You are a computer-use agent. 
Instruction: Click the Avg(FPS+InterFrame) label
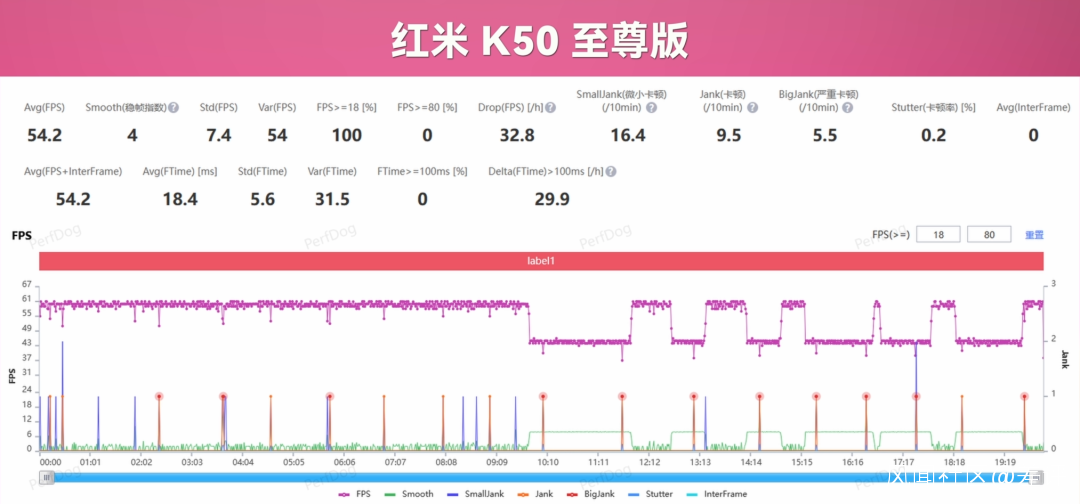73,172
